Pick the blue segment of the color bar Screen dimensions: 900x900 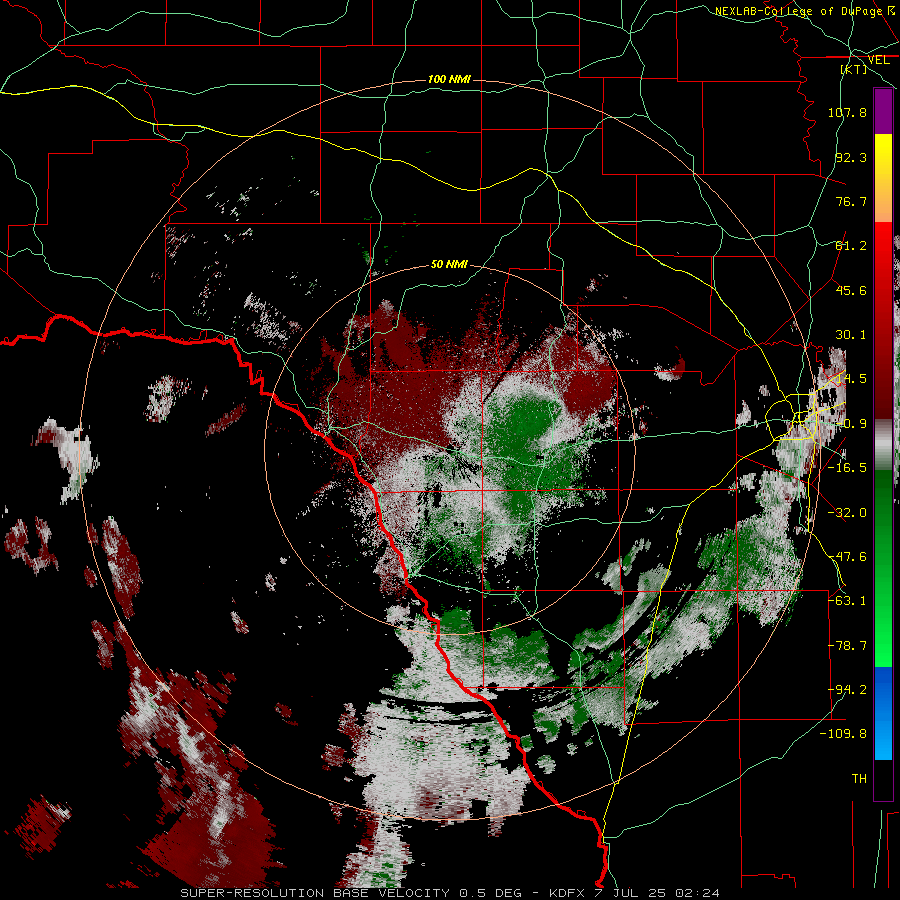point(883,713)
